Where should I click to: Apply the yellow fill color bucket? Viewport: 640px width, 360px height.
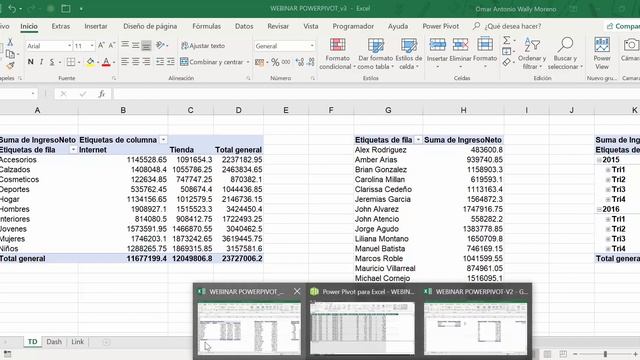90,62
